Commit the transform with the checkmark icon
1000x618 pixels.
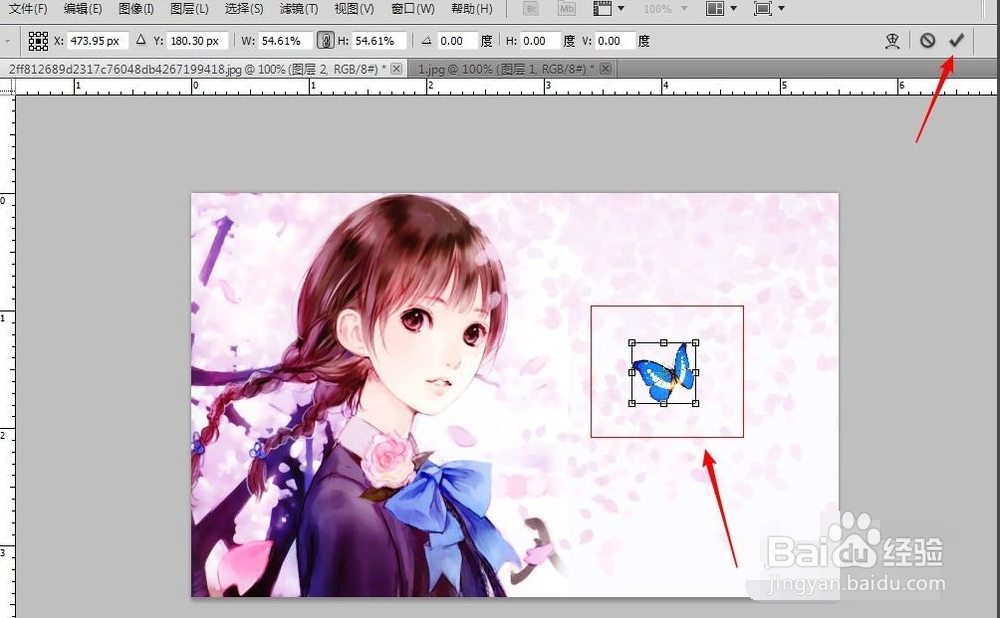(x=955, y=41)
